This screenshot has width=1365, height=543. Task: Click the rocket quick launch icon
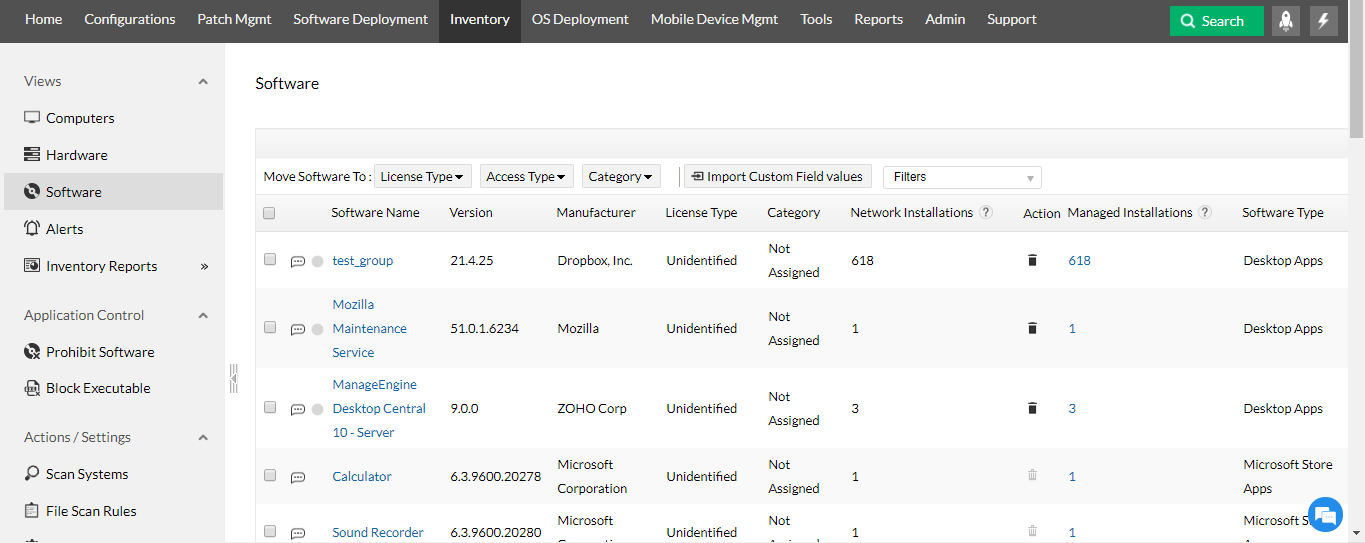[x=1286, y=21]
